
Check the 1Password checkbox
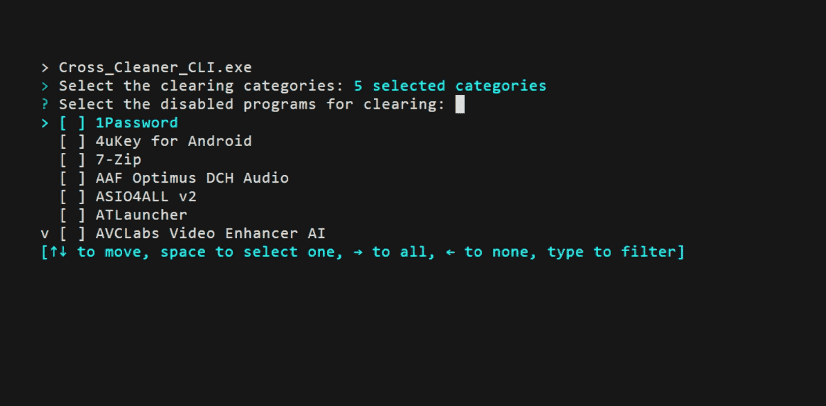point(72,123)
